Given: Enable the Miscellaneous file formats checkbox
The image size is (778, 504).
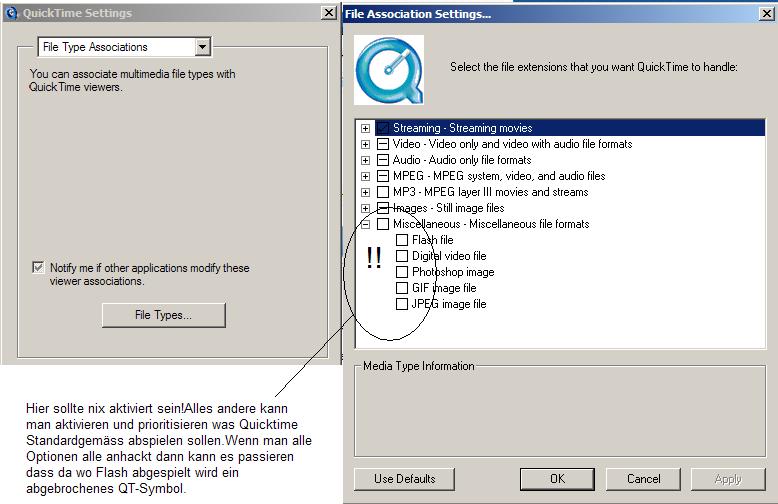Looking at the screenshot, I should tap(383, 224).
